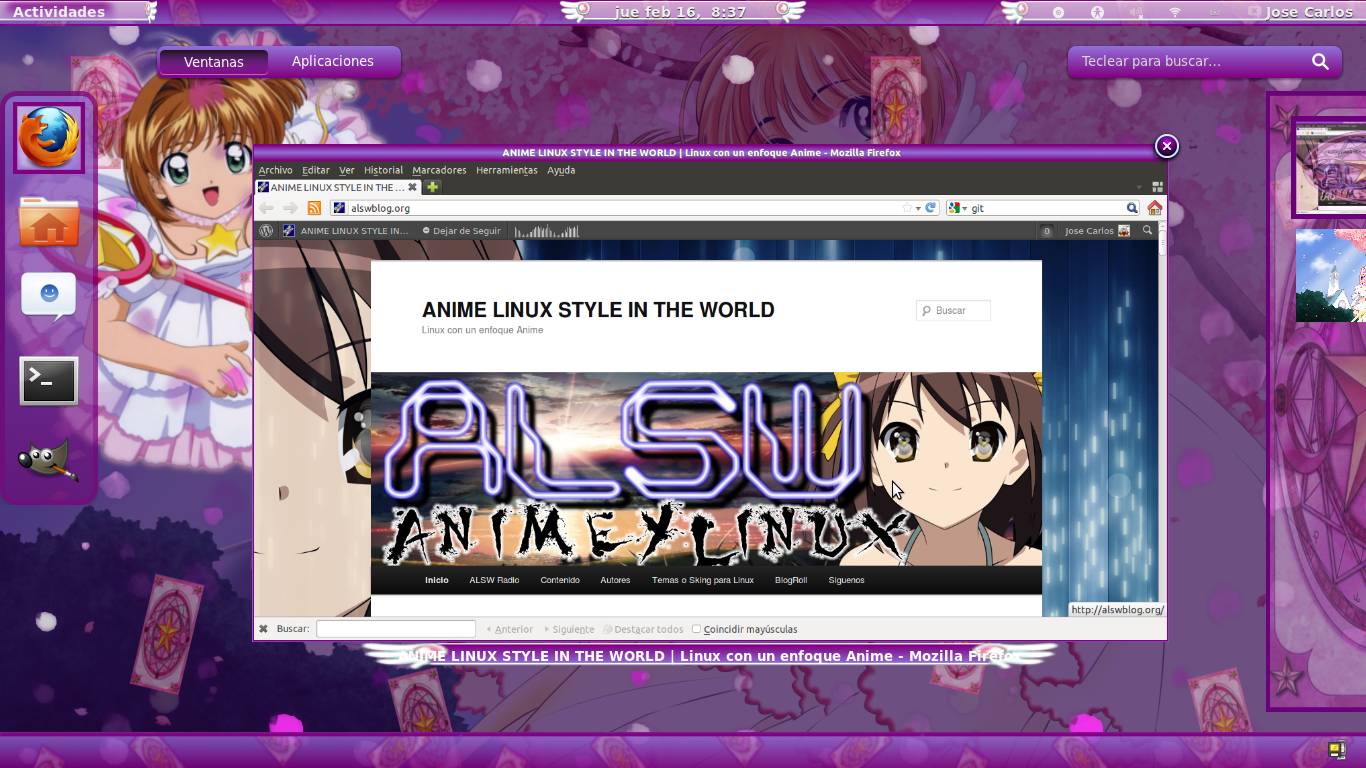The height and width of the screenshot is (768, 1366).
Task: Launch Firefox from the dash
Action: click(x=49, y=138)
